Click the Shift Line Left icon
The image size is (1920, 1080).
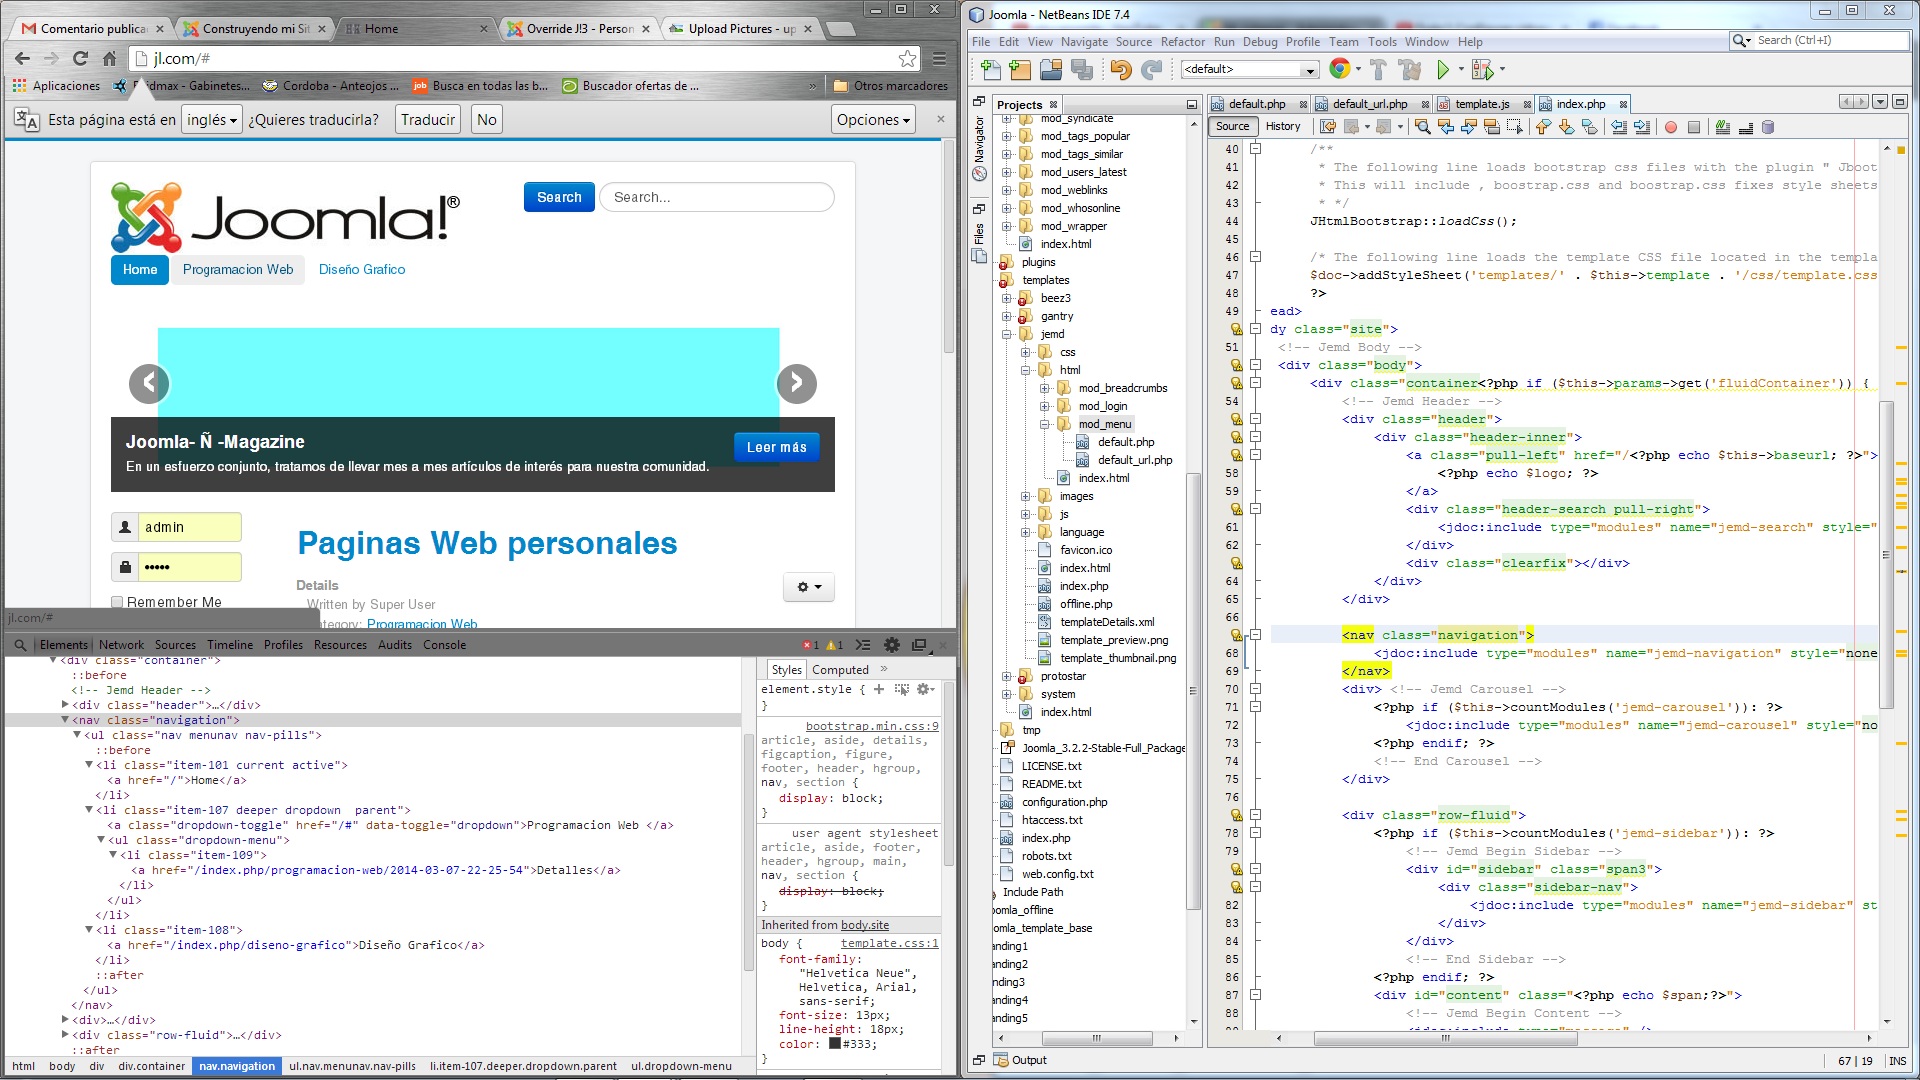tap(1619, 127)
